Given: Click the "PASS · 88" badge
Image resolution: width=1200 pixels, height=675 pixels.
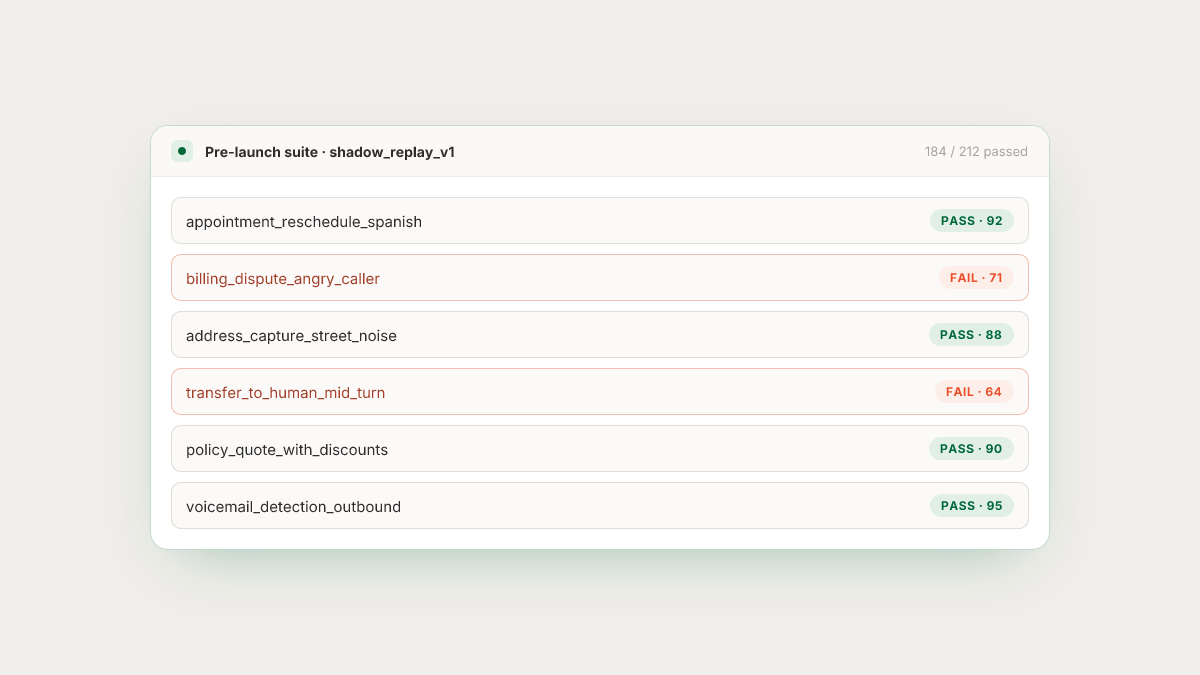Looking at the screenshot, I should 971,335.
